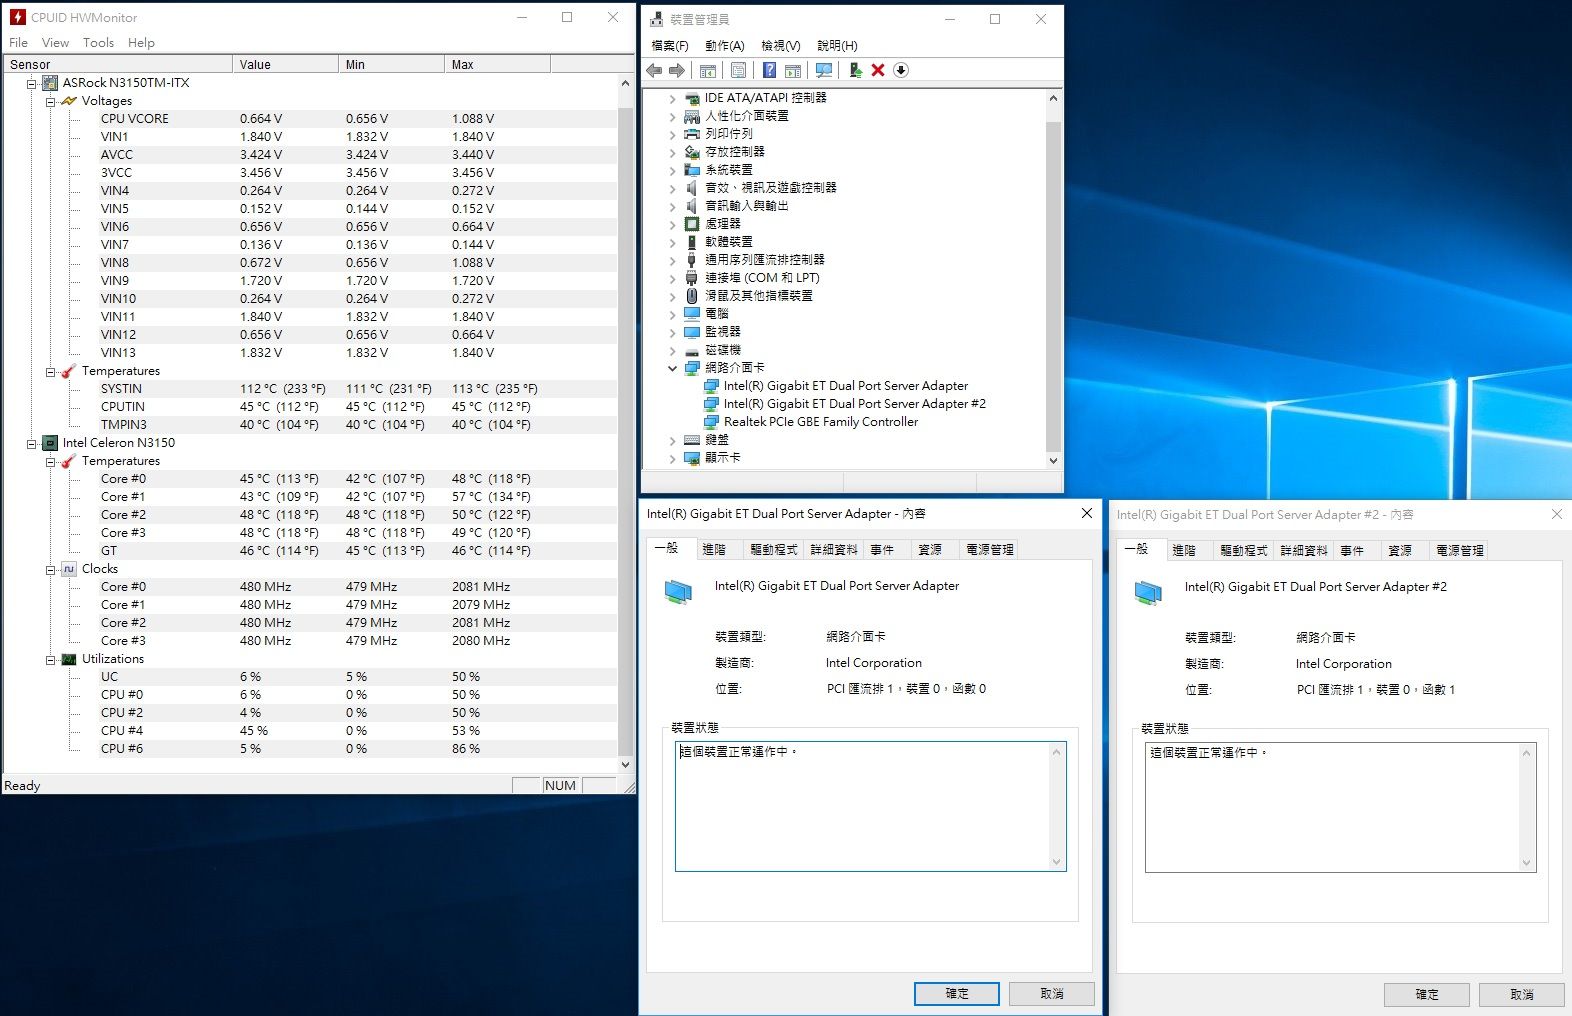
Task: Click the Properties toolbar icon in Device Manager
Action: [x=738, y=70]
